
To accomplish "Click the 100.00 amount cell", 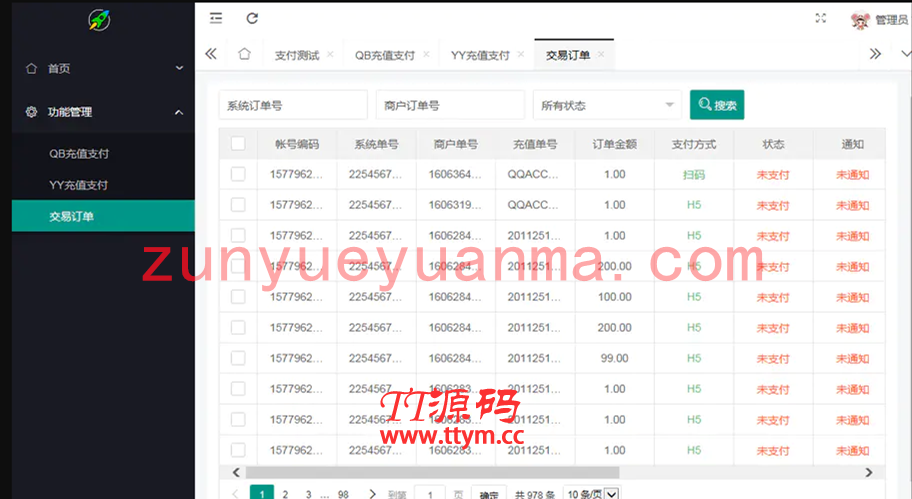I will [614, 297].
